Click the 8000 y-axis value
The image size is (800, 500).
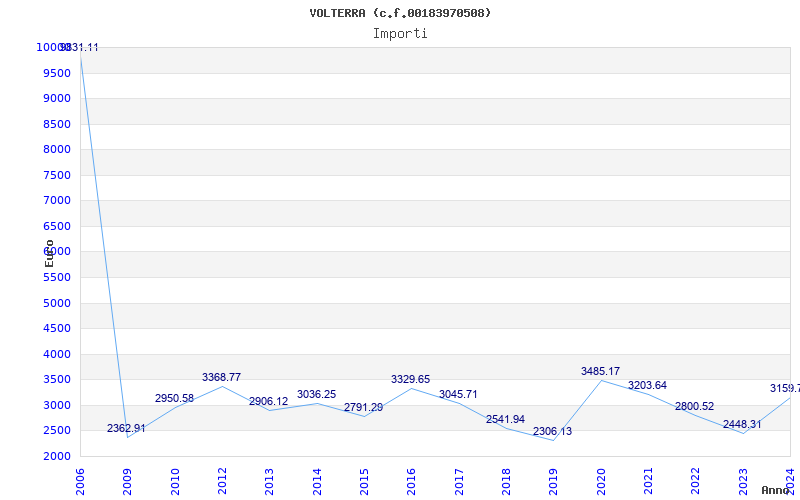pyautogui.click(x=57, y=149)
